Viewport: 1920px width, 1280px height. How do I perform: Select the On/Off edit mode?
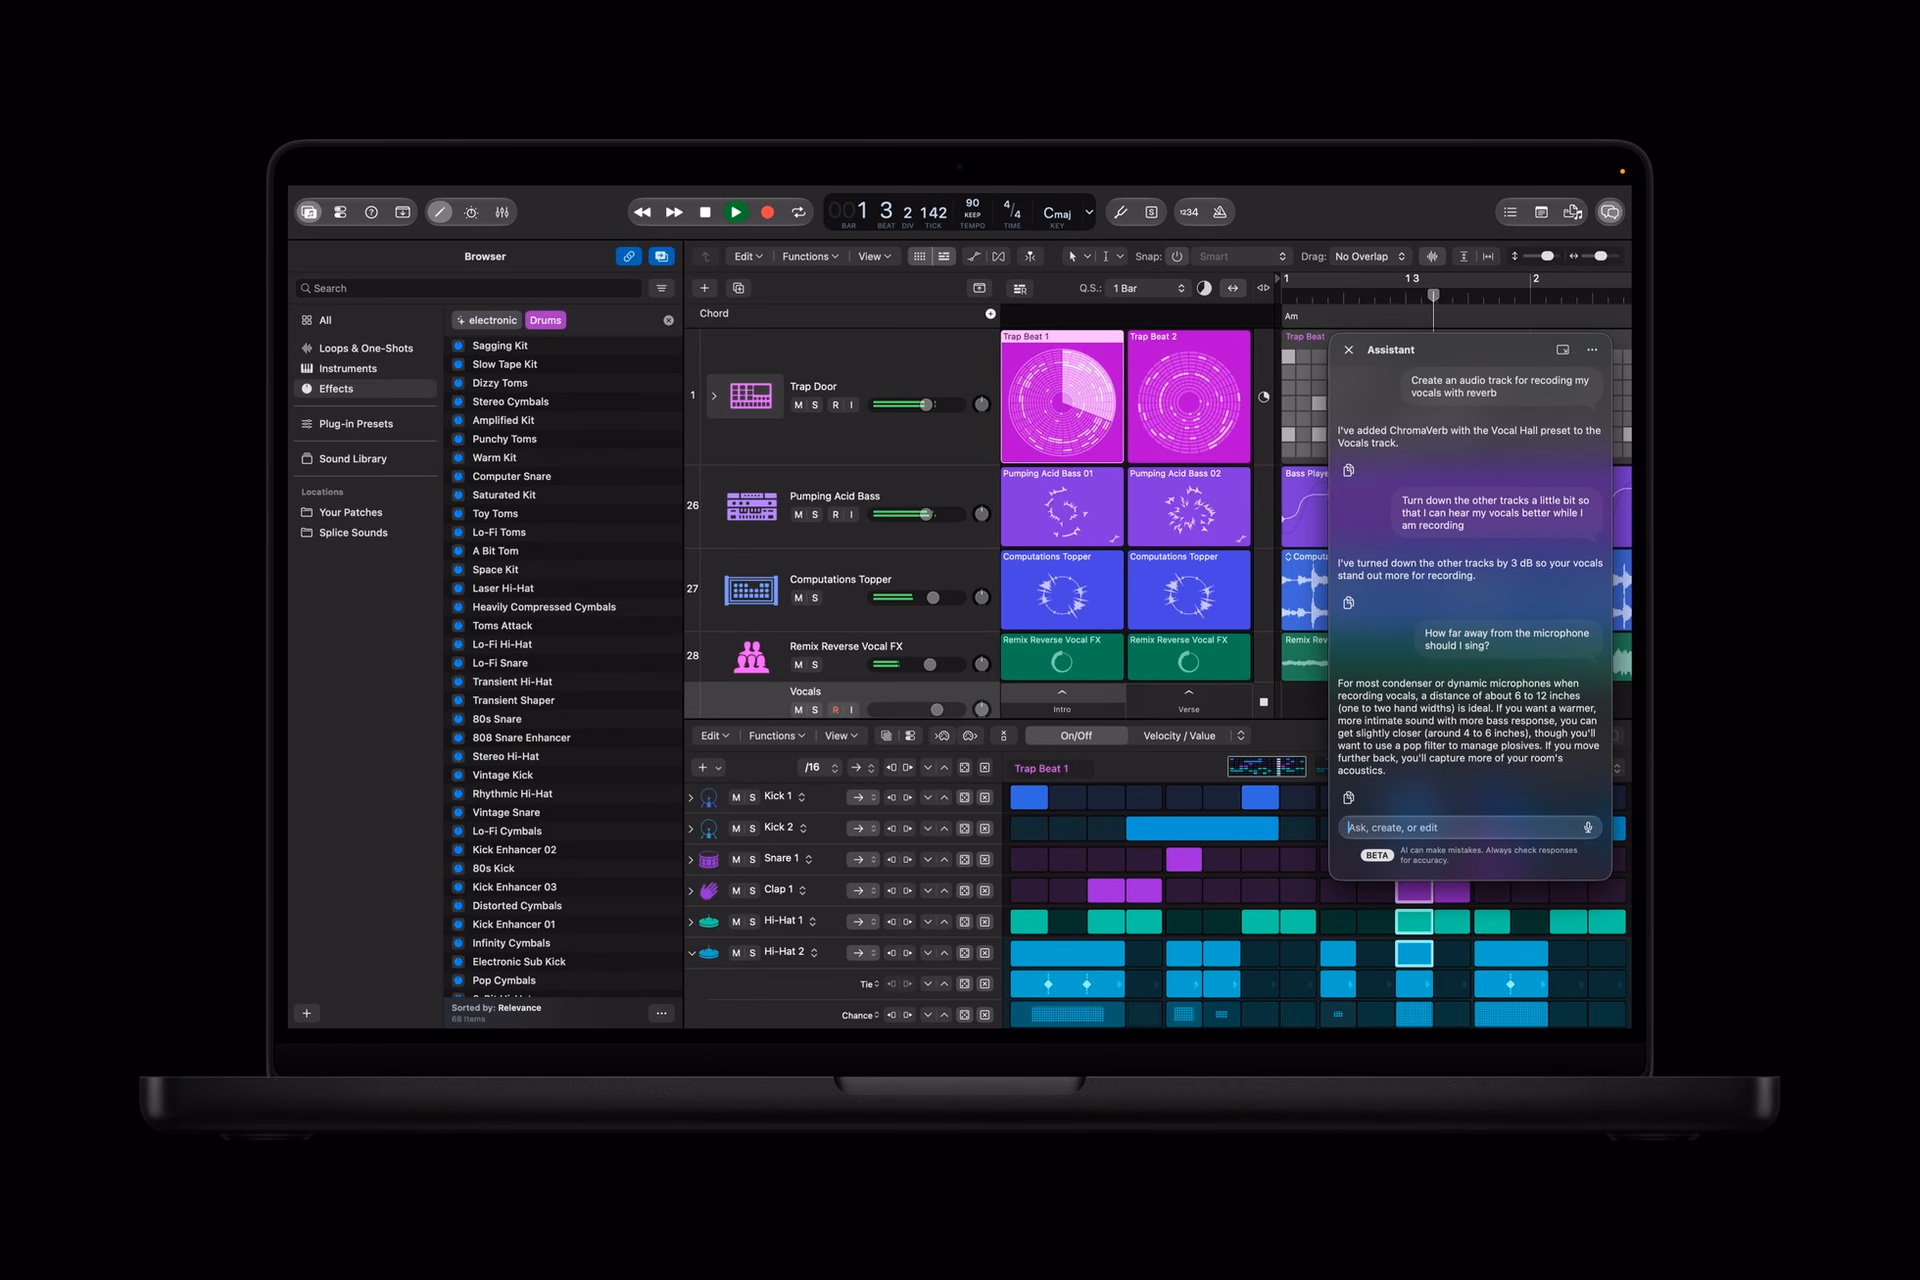1076,736
